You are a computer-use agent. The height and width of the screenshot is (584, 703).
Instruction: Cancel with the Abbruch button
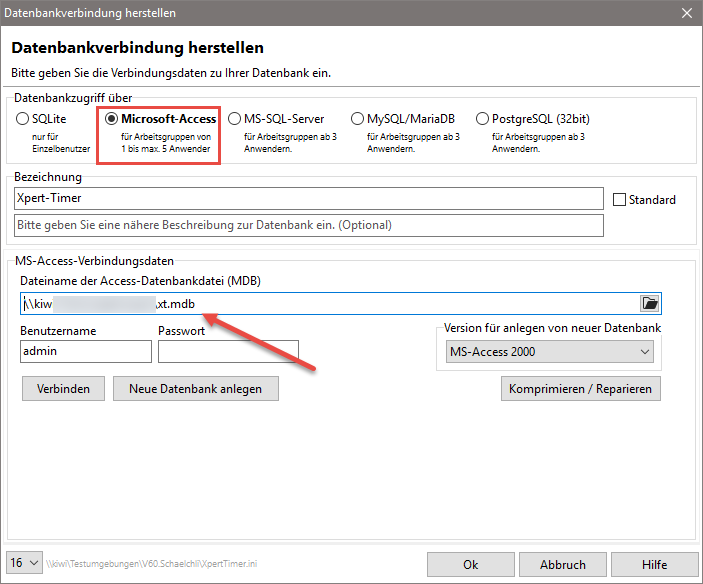pyautogui.click(x=563, y=565)
